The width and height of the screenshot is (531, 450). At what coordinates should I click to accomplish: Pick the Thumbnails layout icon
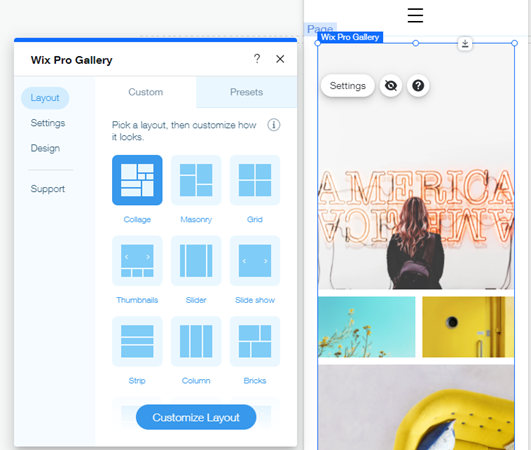[137, 261]
